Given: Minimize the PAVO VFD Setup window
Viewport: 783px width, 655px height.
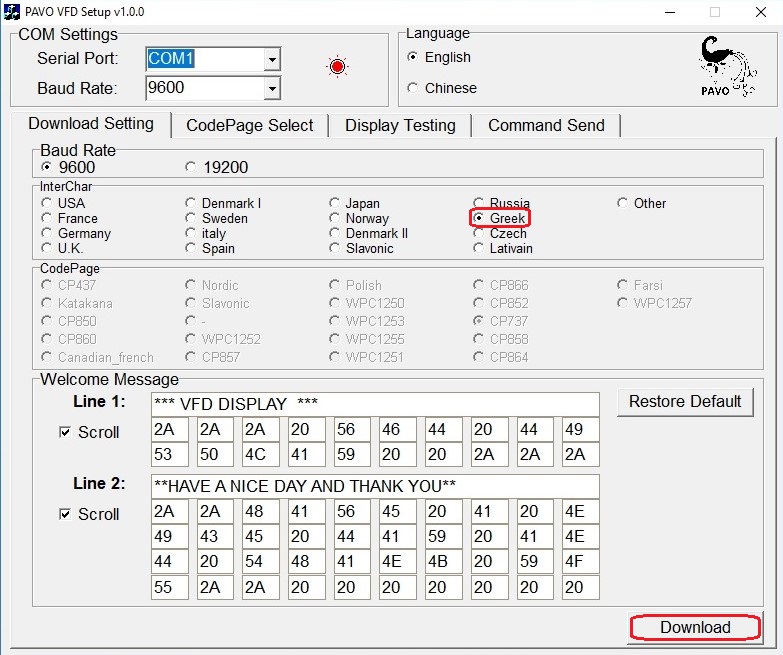Looking at the screenshot, I should [x=670, y=12].
